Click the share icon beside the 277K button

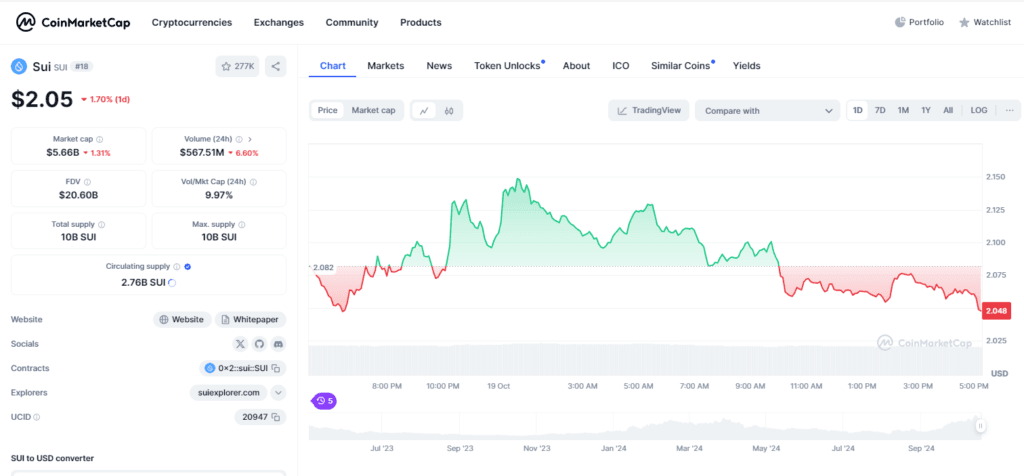tap(276, 66)
